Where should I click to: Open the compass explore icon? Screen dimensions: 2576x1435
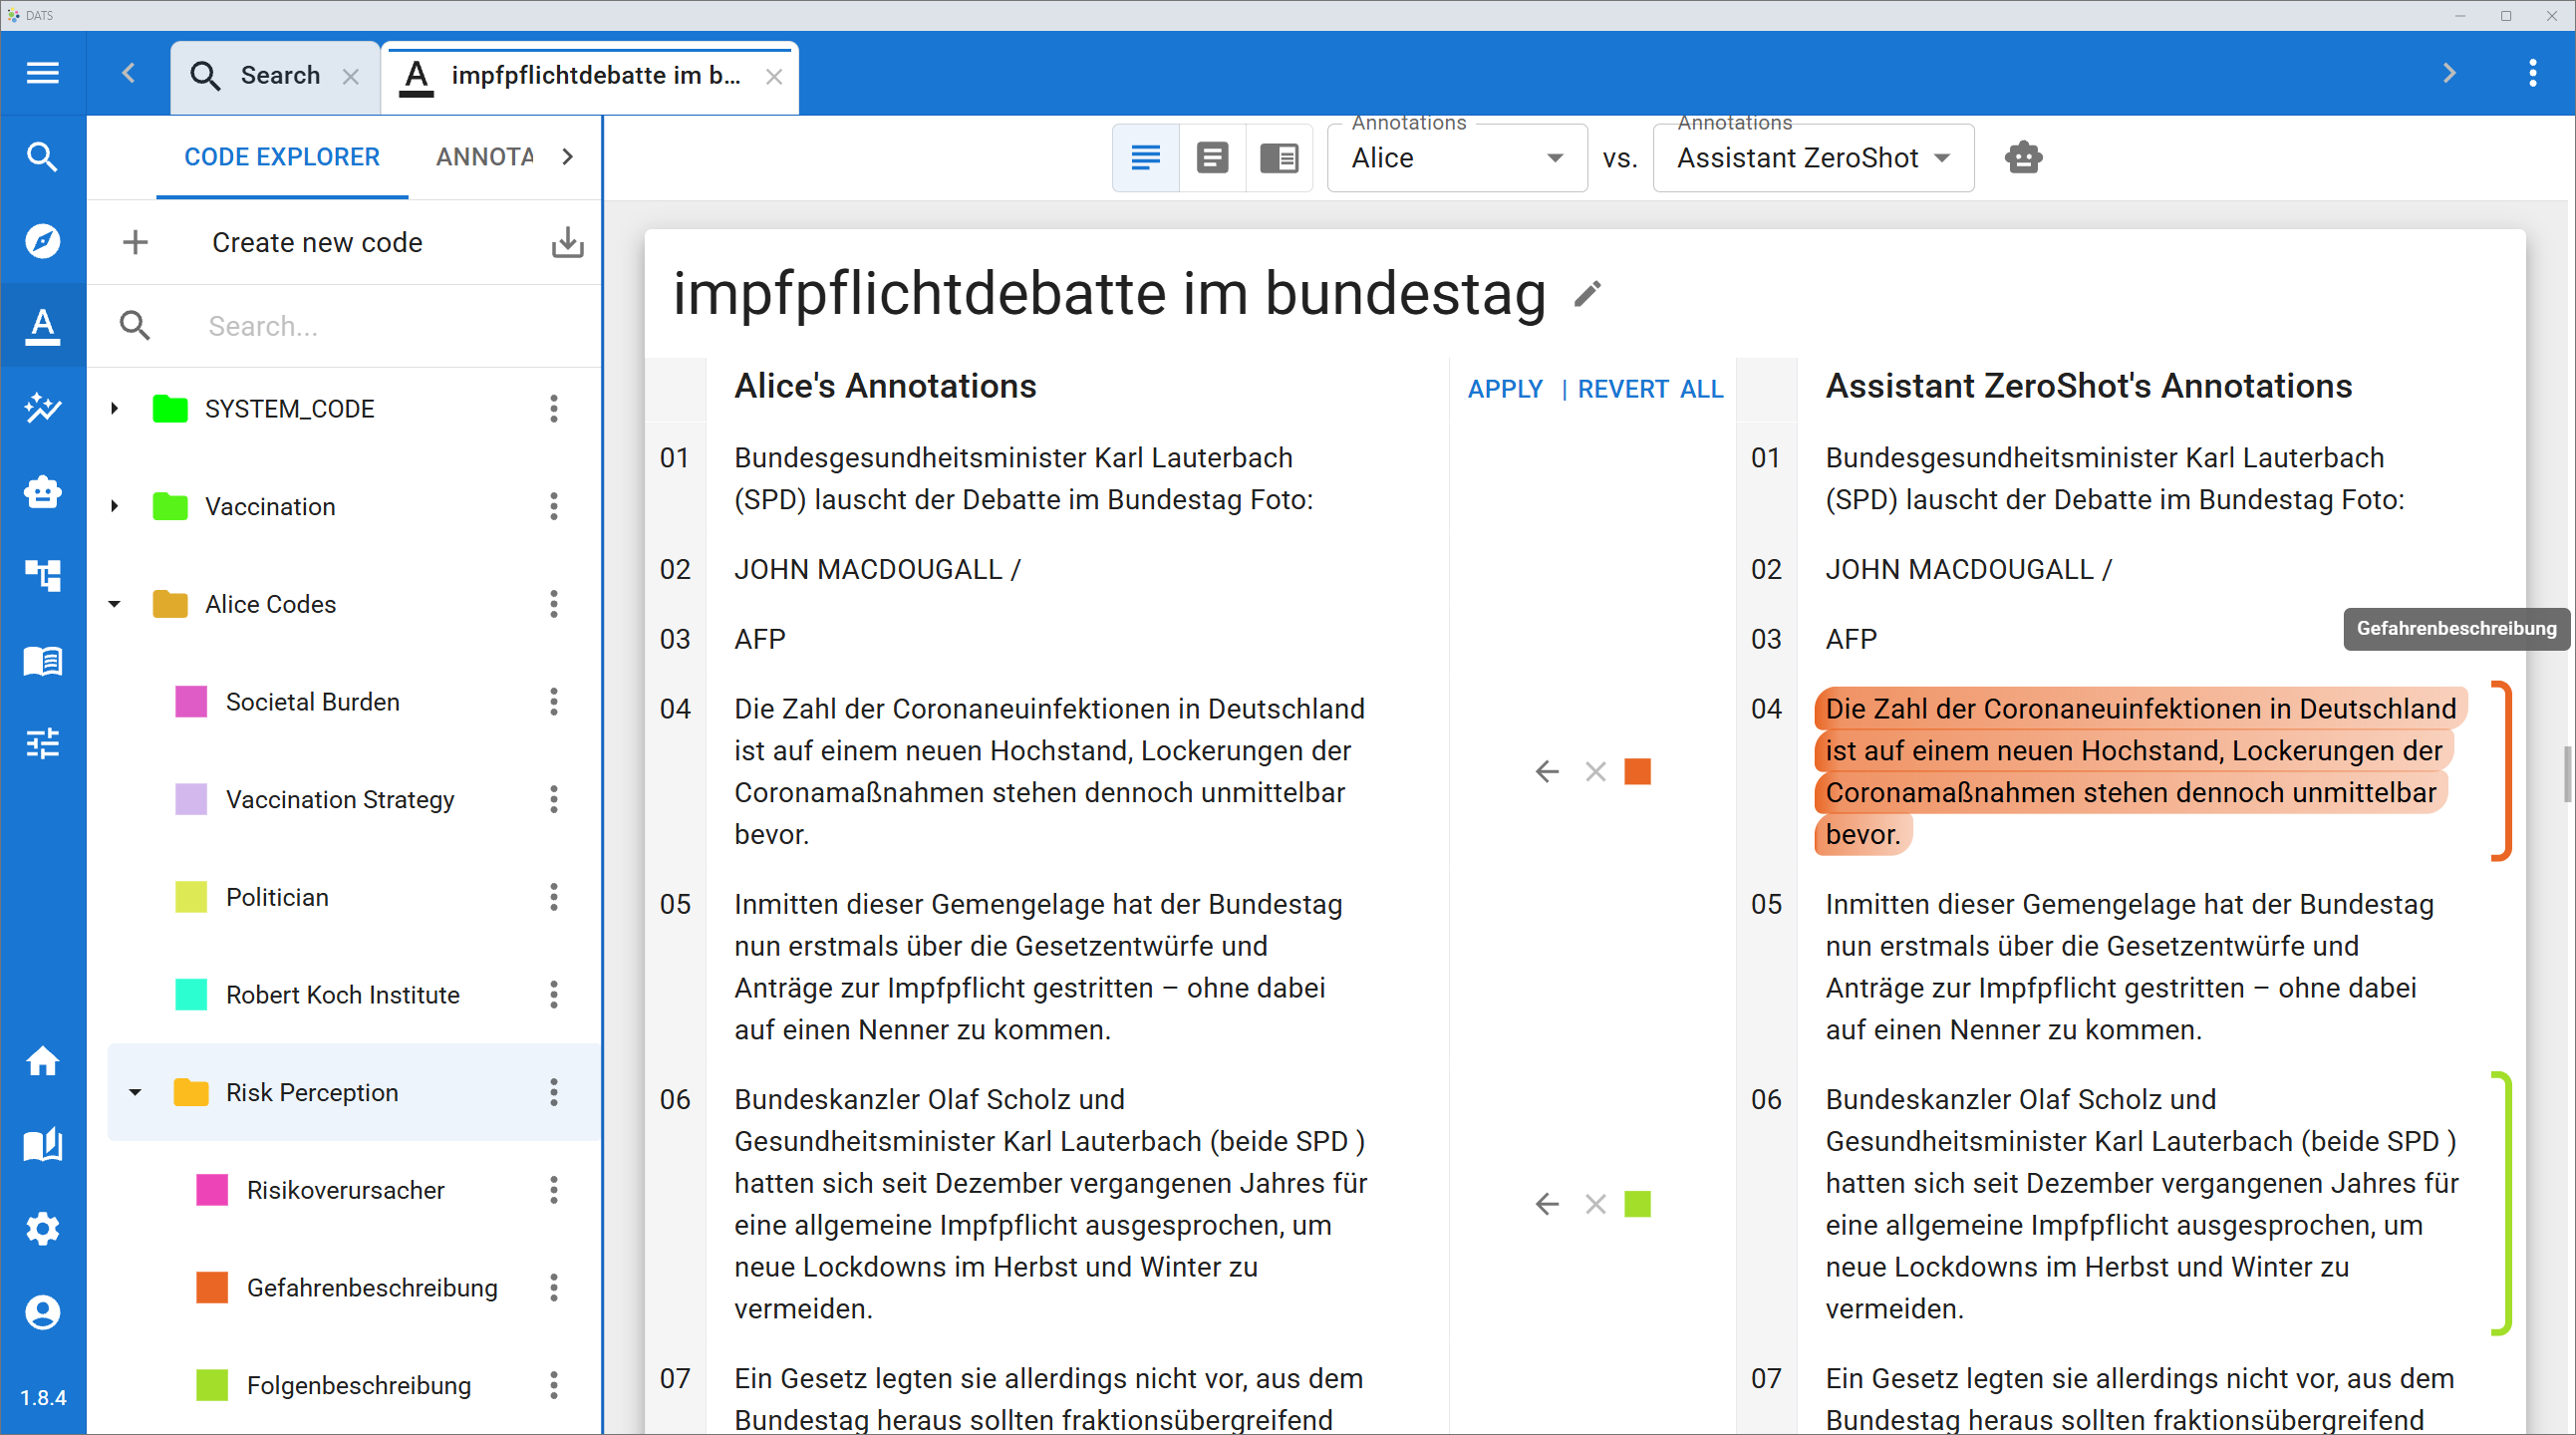(42, 241)
